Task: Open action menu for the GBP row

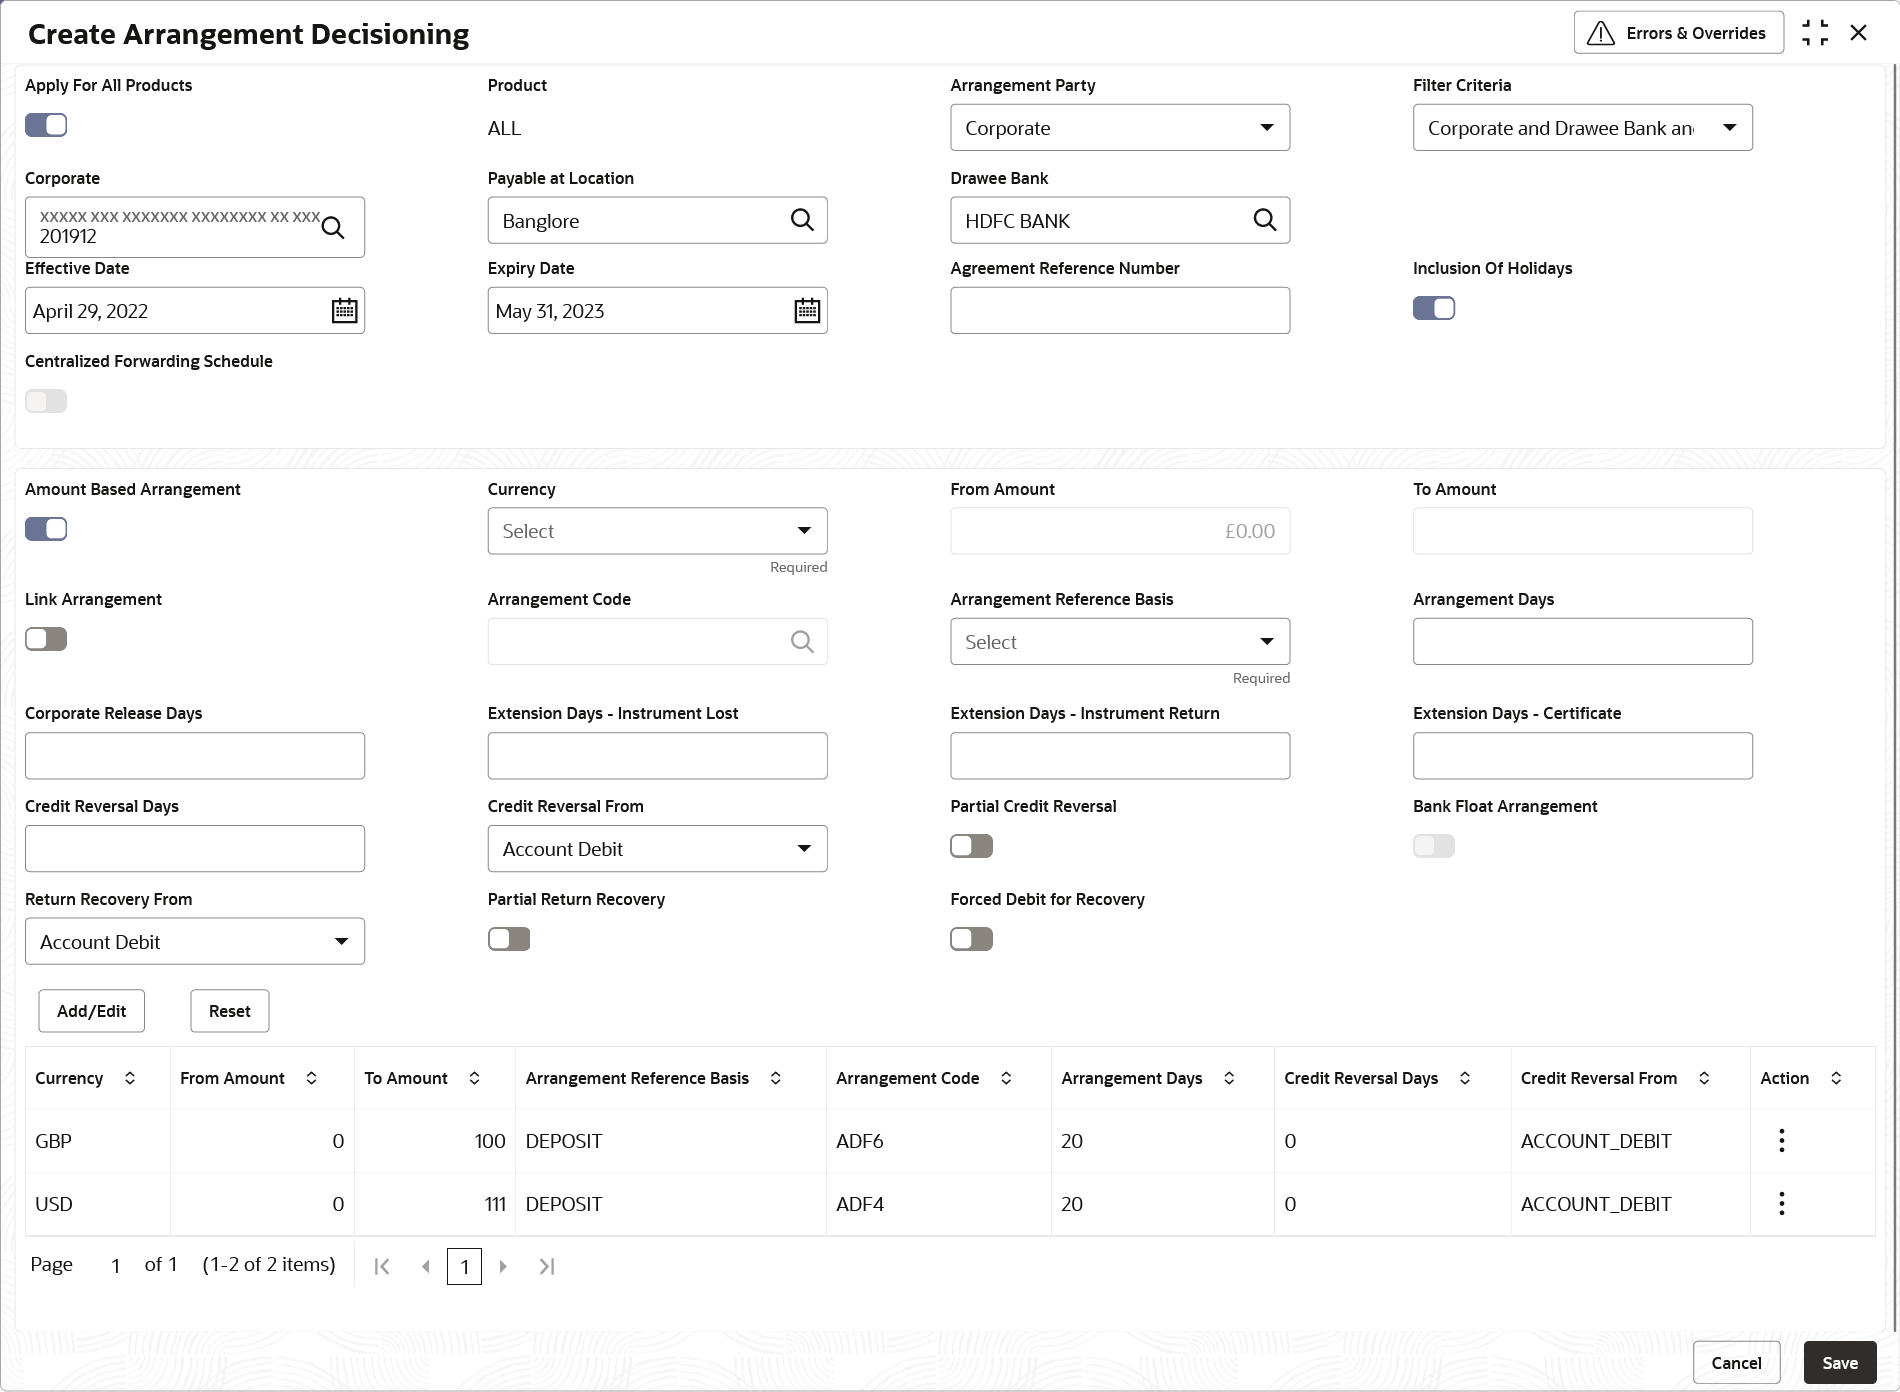Action: [1781, 1141]
